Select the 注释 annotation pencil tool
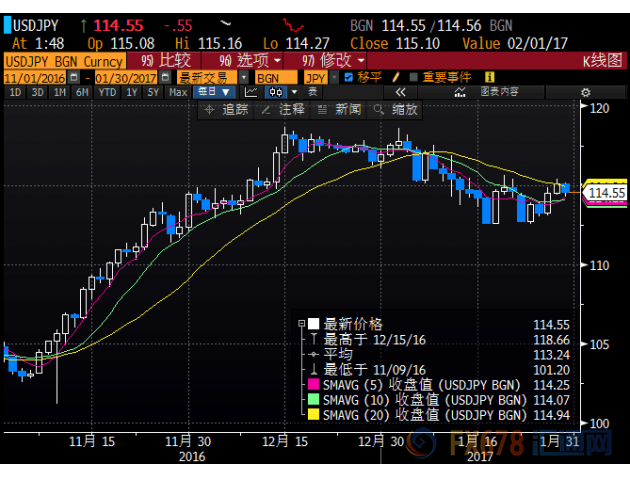 [x=284, y=110]
